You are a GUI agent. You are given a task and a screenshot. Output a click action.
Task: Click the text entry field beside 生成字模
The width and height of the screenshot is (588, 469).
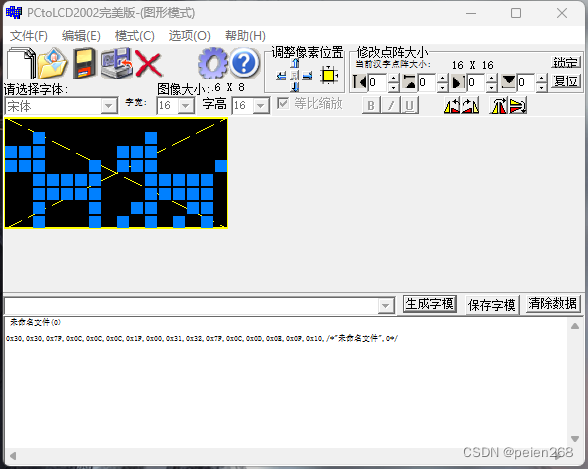[x=191, y=306]
